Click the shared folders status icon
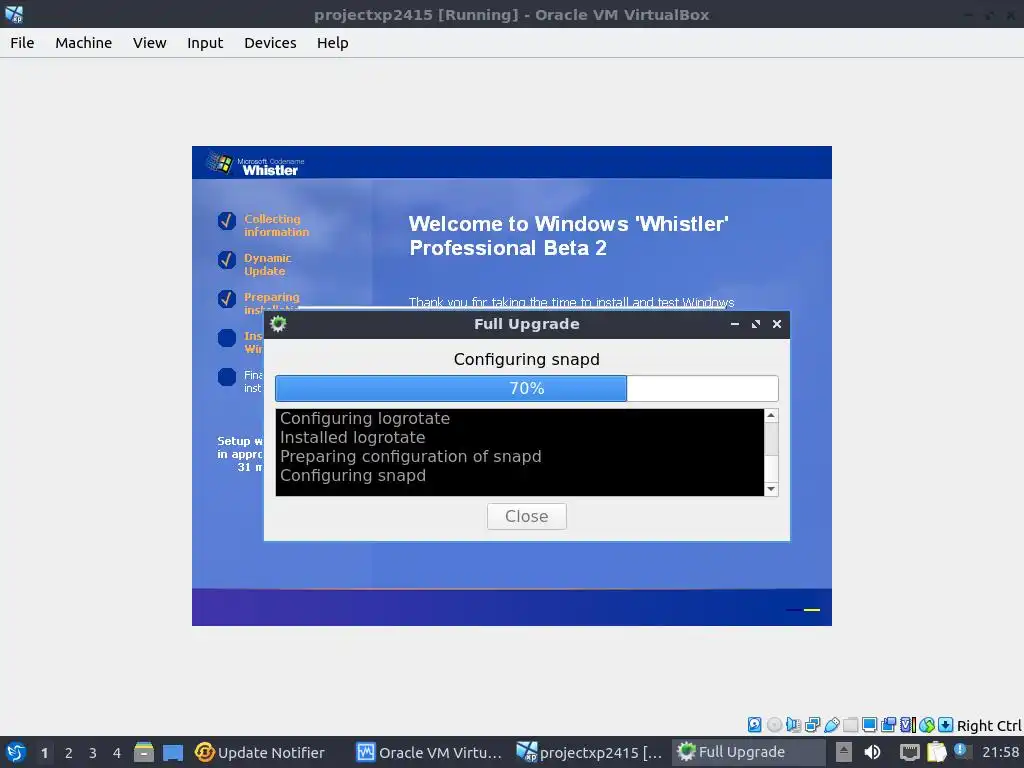This screenshot has width=1024, height=768. point(850,724)
